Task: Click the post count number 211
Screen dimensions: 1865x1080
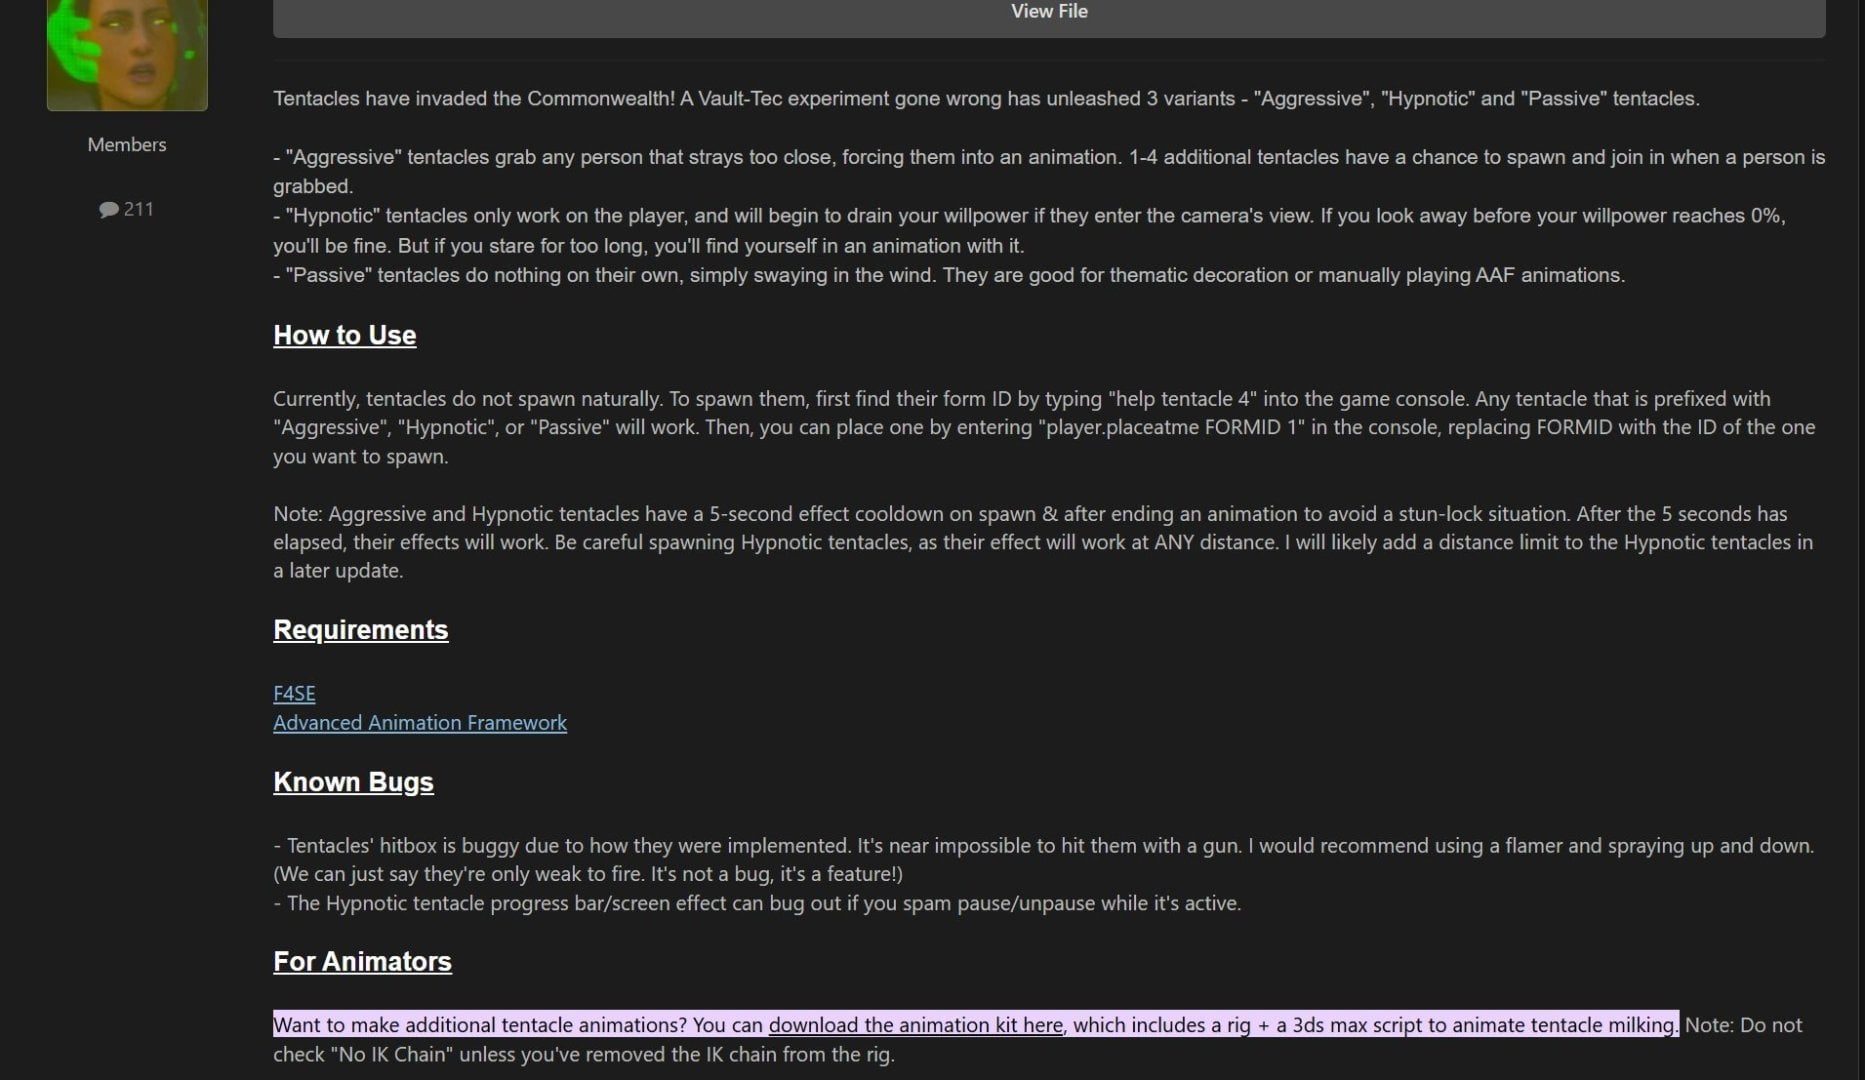Action: 139,209
